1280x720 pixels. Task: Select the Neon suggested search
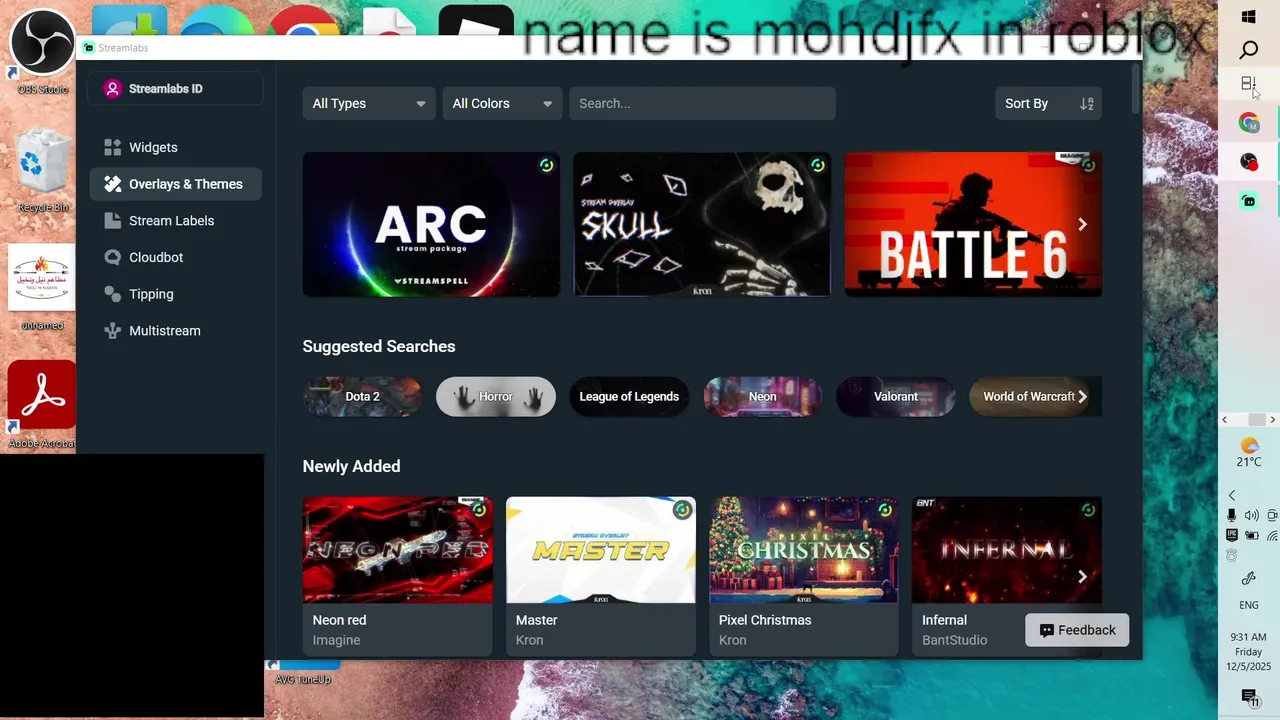(763, 397)
